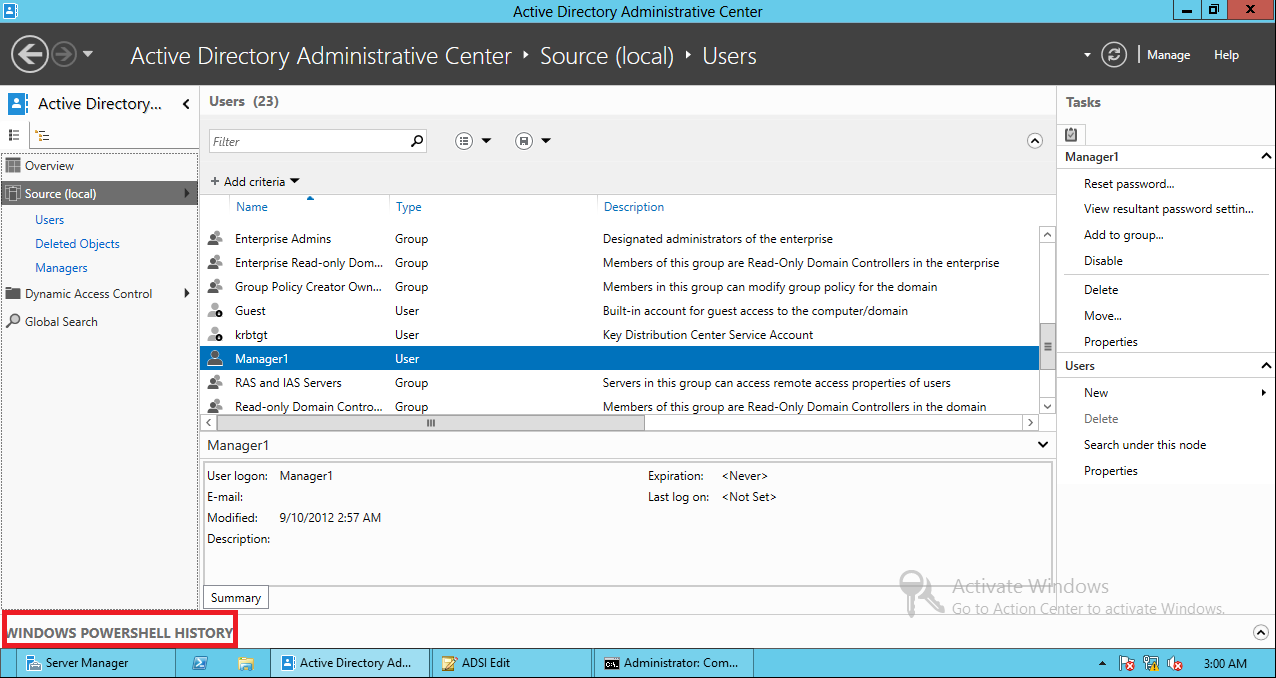Click the filter search magnifier icon
The image size is (1276, 678).
point(417,141)
